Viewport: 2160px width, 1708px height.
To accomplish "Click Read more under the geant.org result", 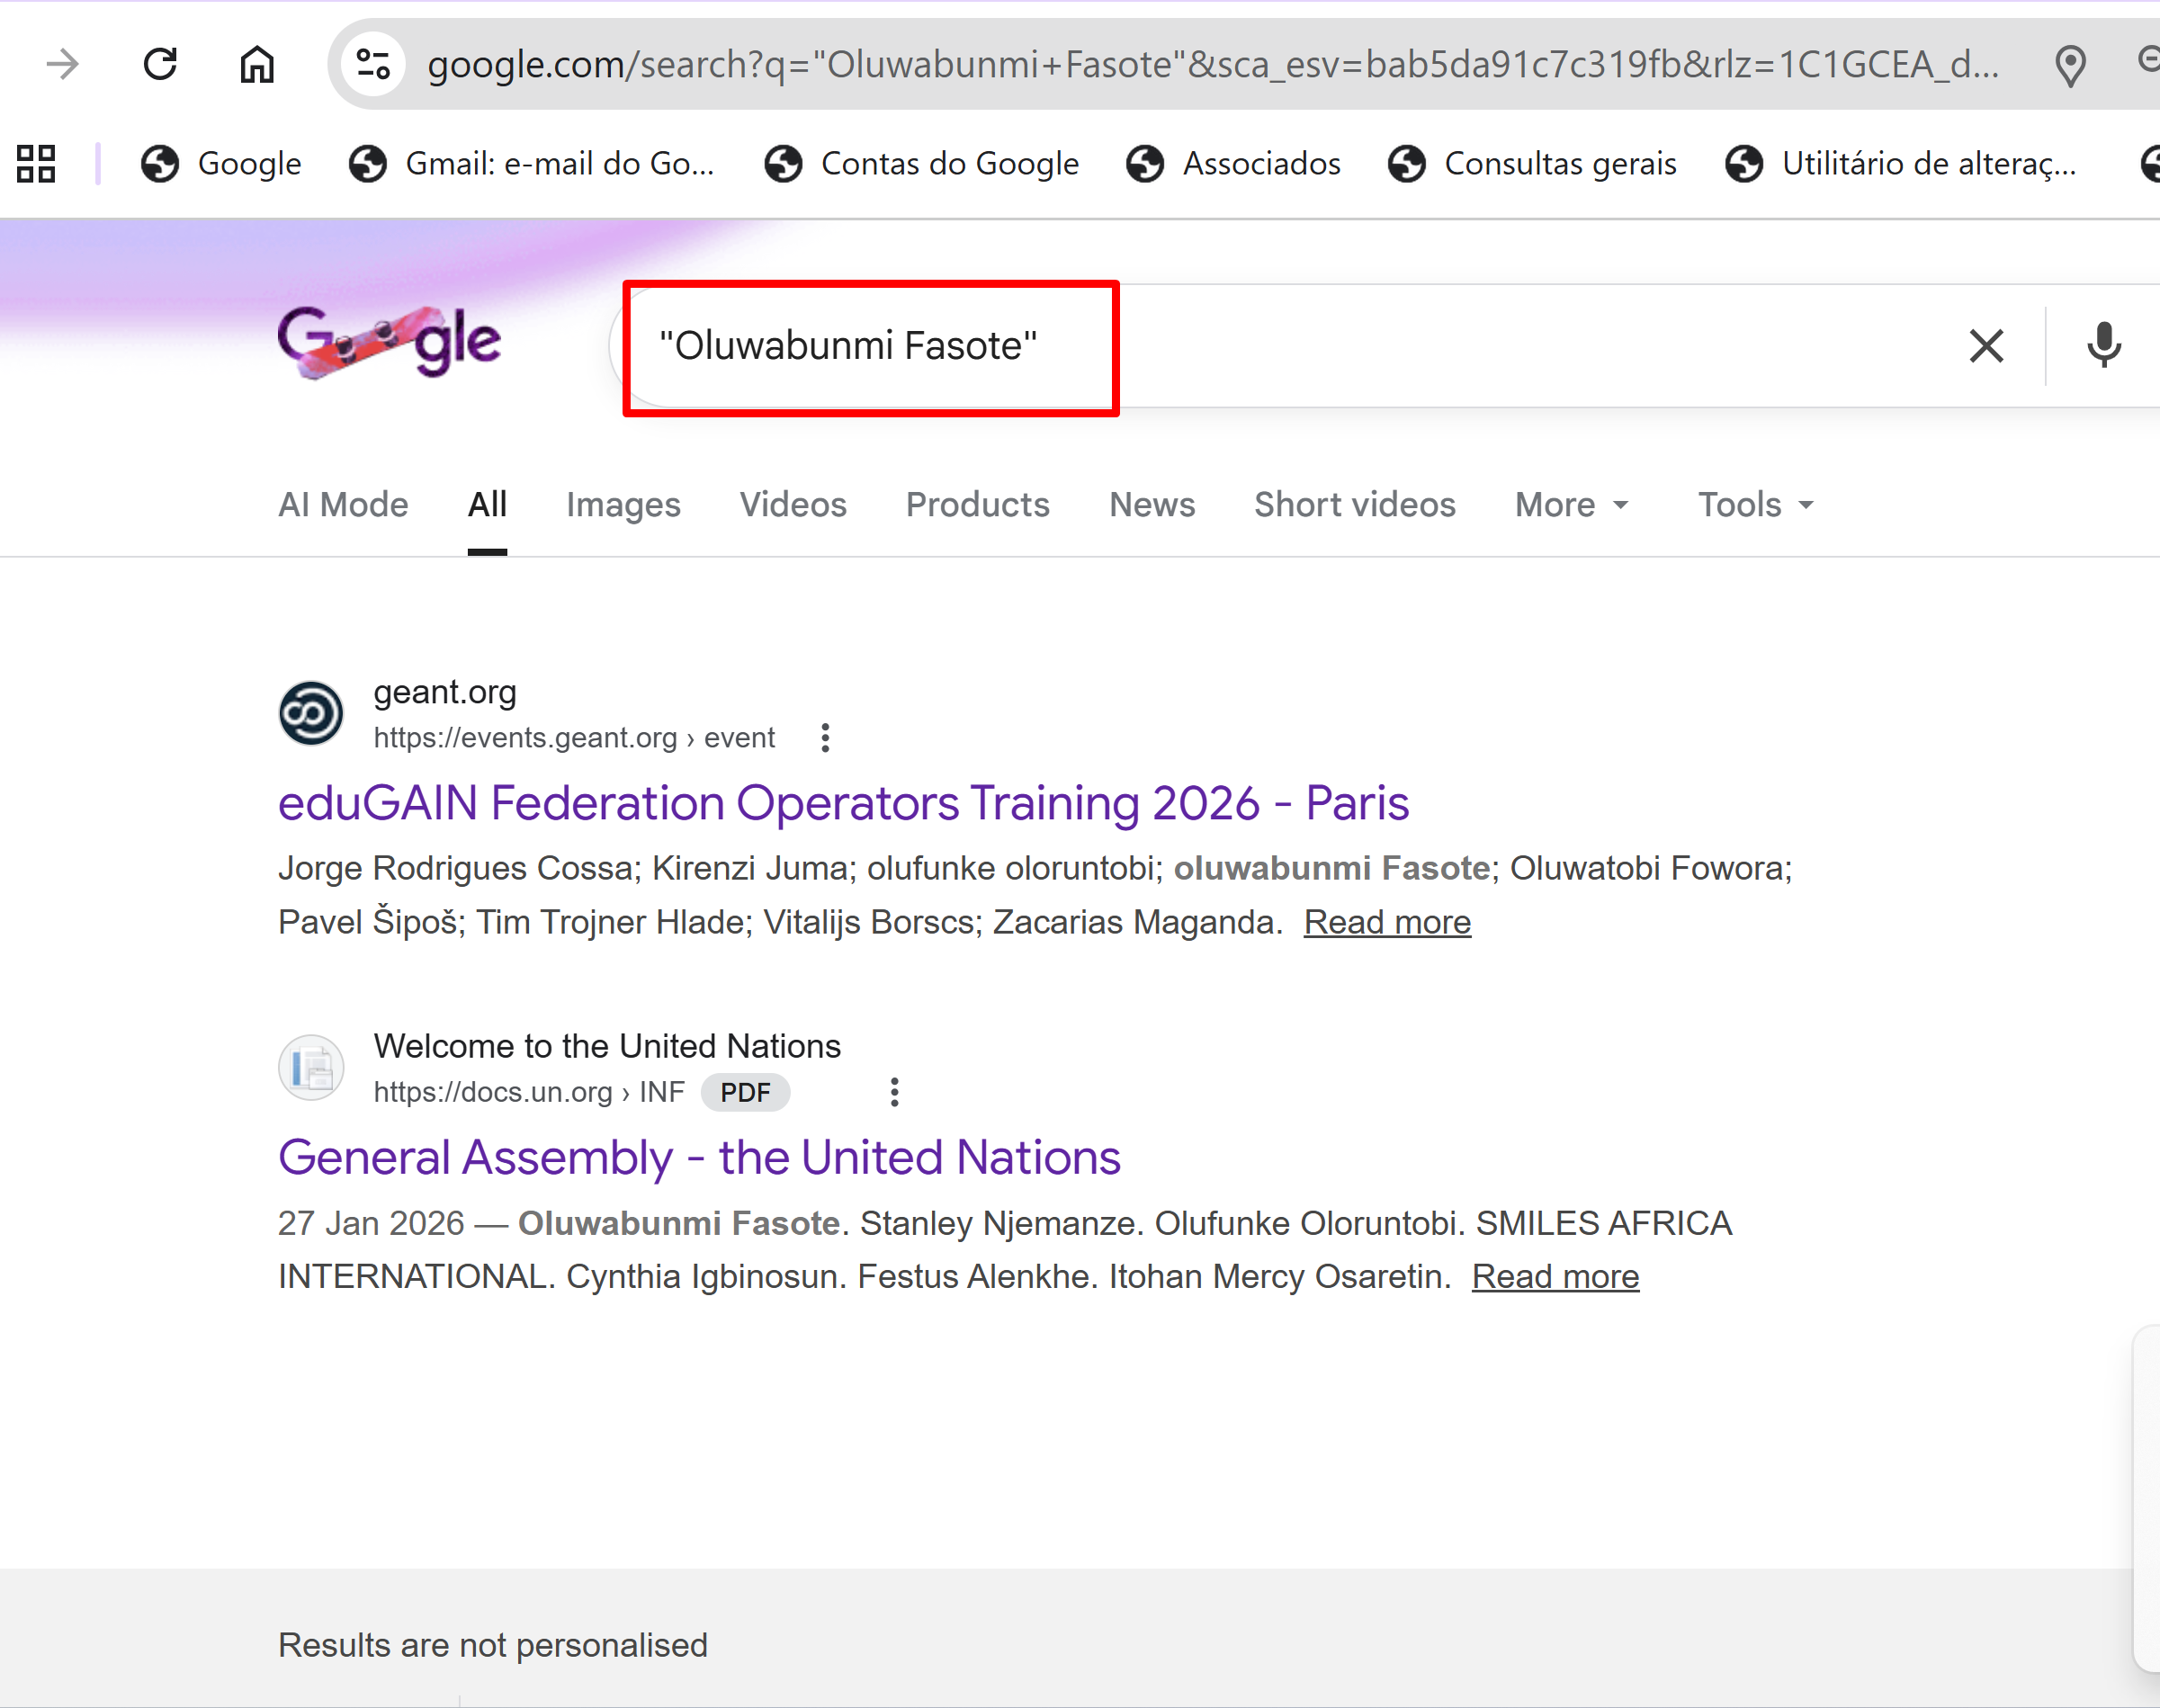I will [x=1387, y=922].
